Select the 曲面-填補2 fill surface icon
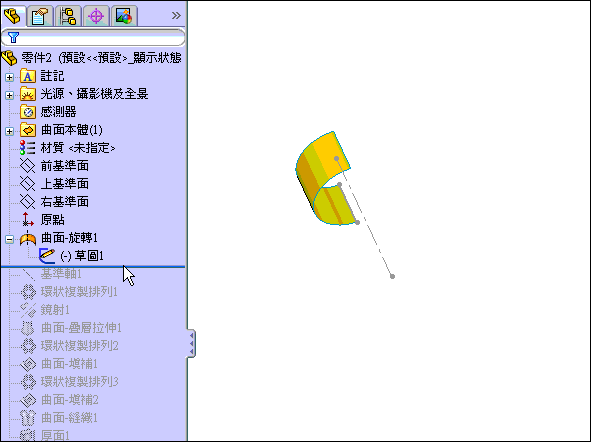Screen dimensions: 591x442 [x=28, y=400]
